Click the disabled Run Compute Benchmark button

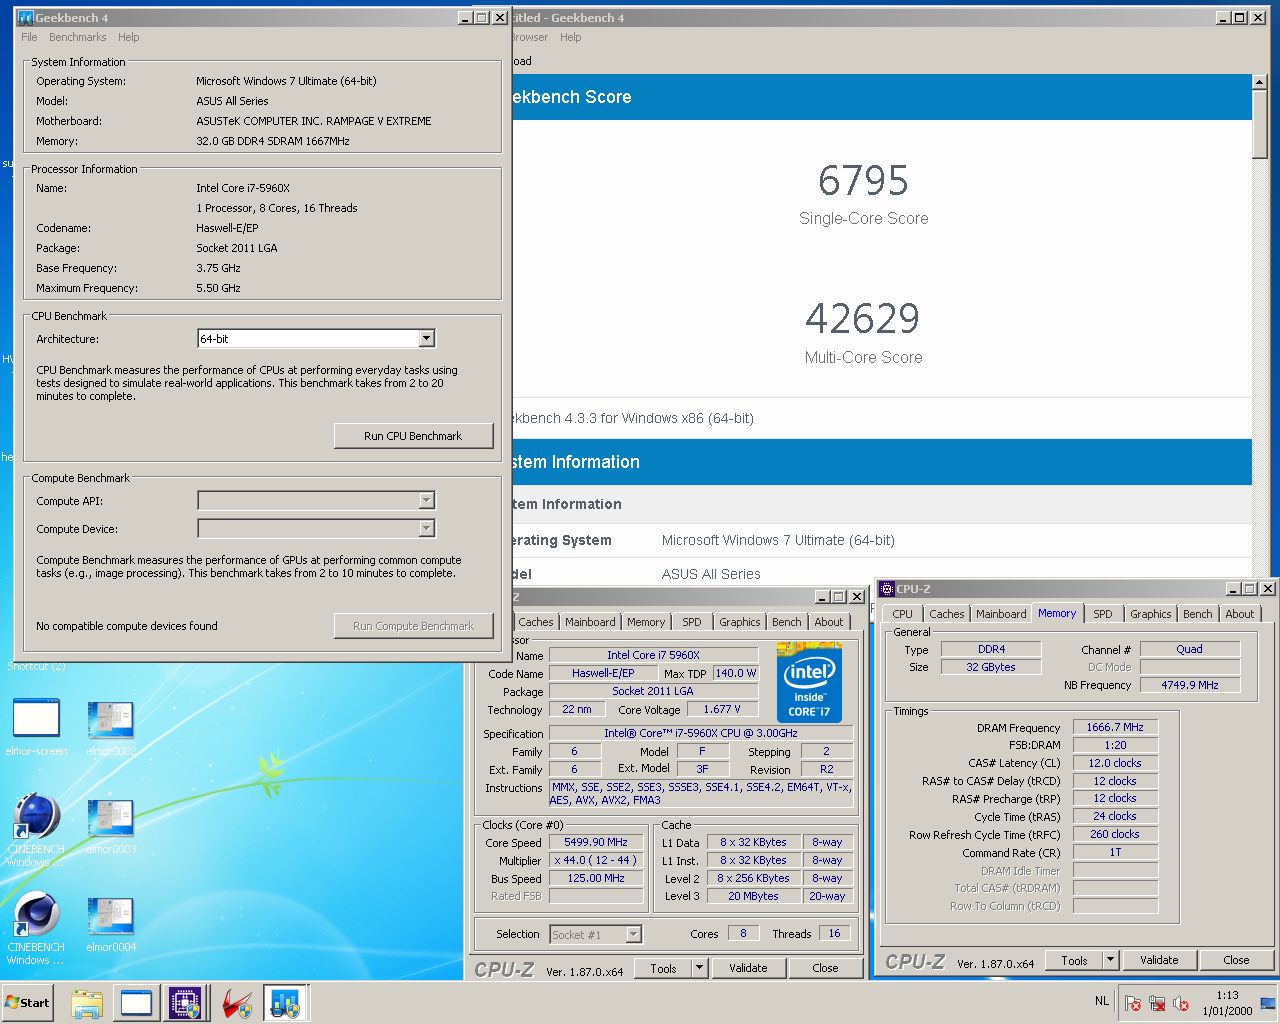(x=413, y=626)
